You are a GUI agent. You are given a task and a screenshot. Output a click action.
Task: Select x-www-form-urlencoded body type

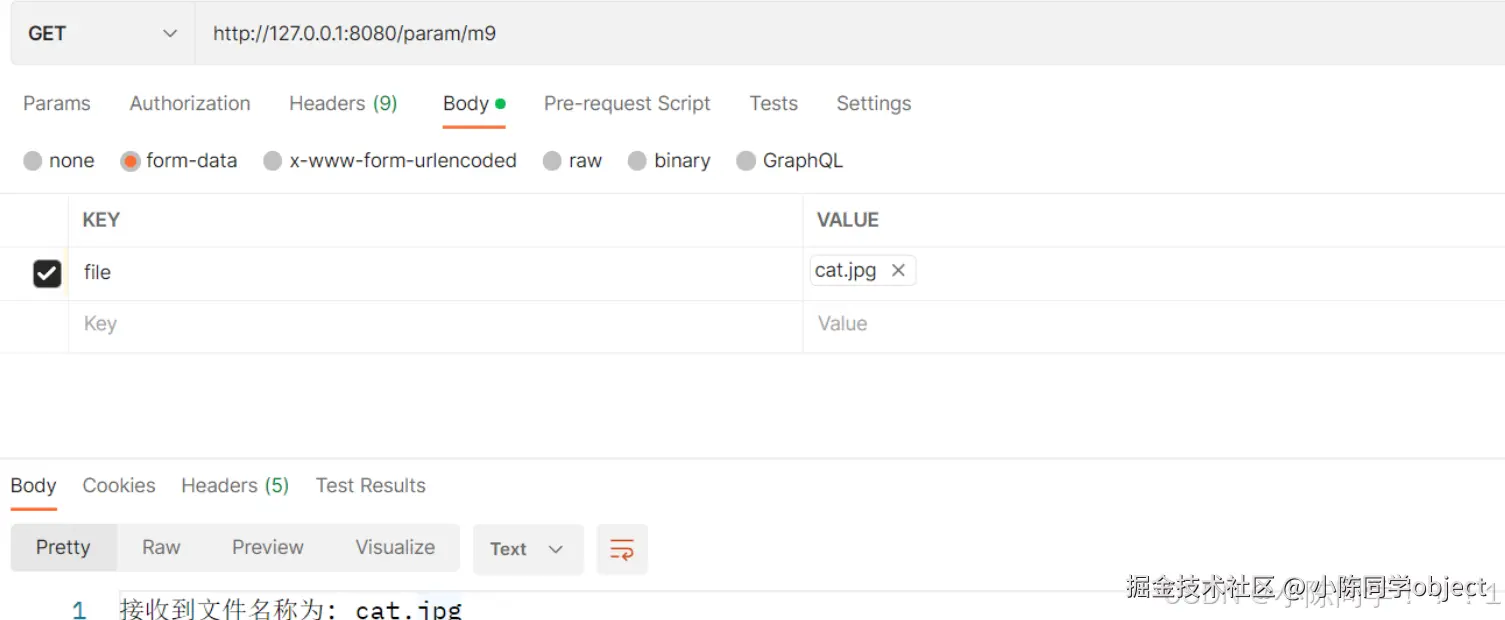[390, 161]
